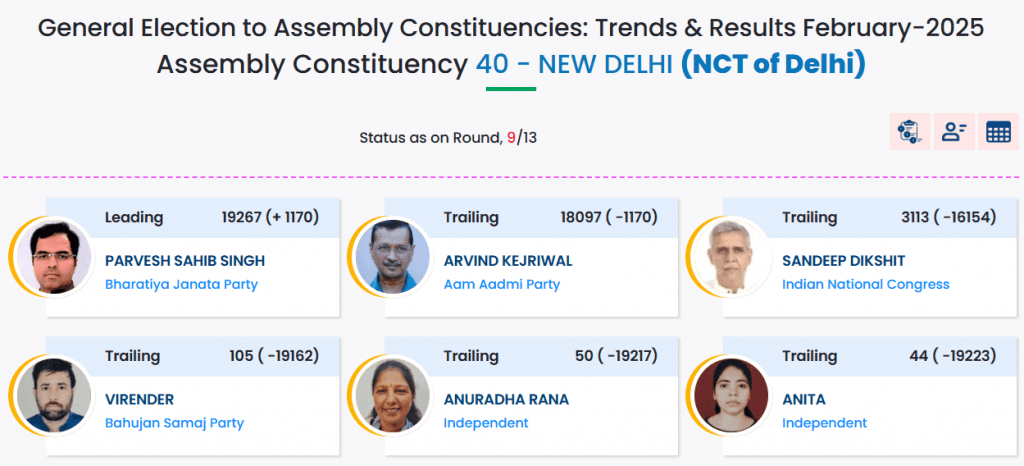Viewport: 1024px width, 466px height.
Task: Click the SANDEEP DIKSHIT candidate name
Action: [843, 261]
